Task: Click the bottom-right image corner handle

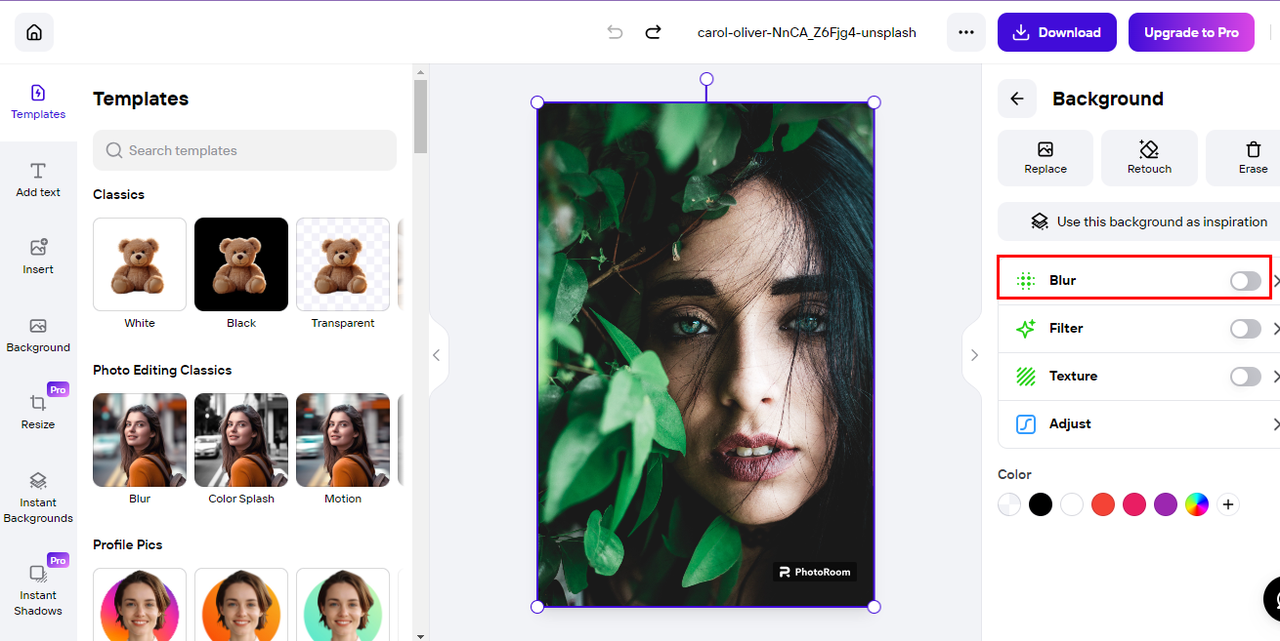Action: point(874,606)
